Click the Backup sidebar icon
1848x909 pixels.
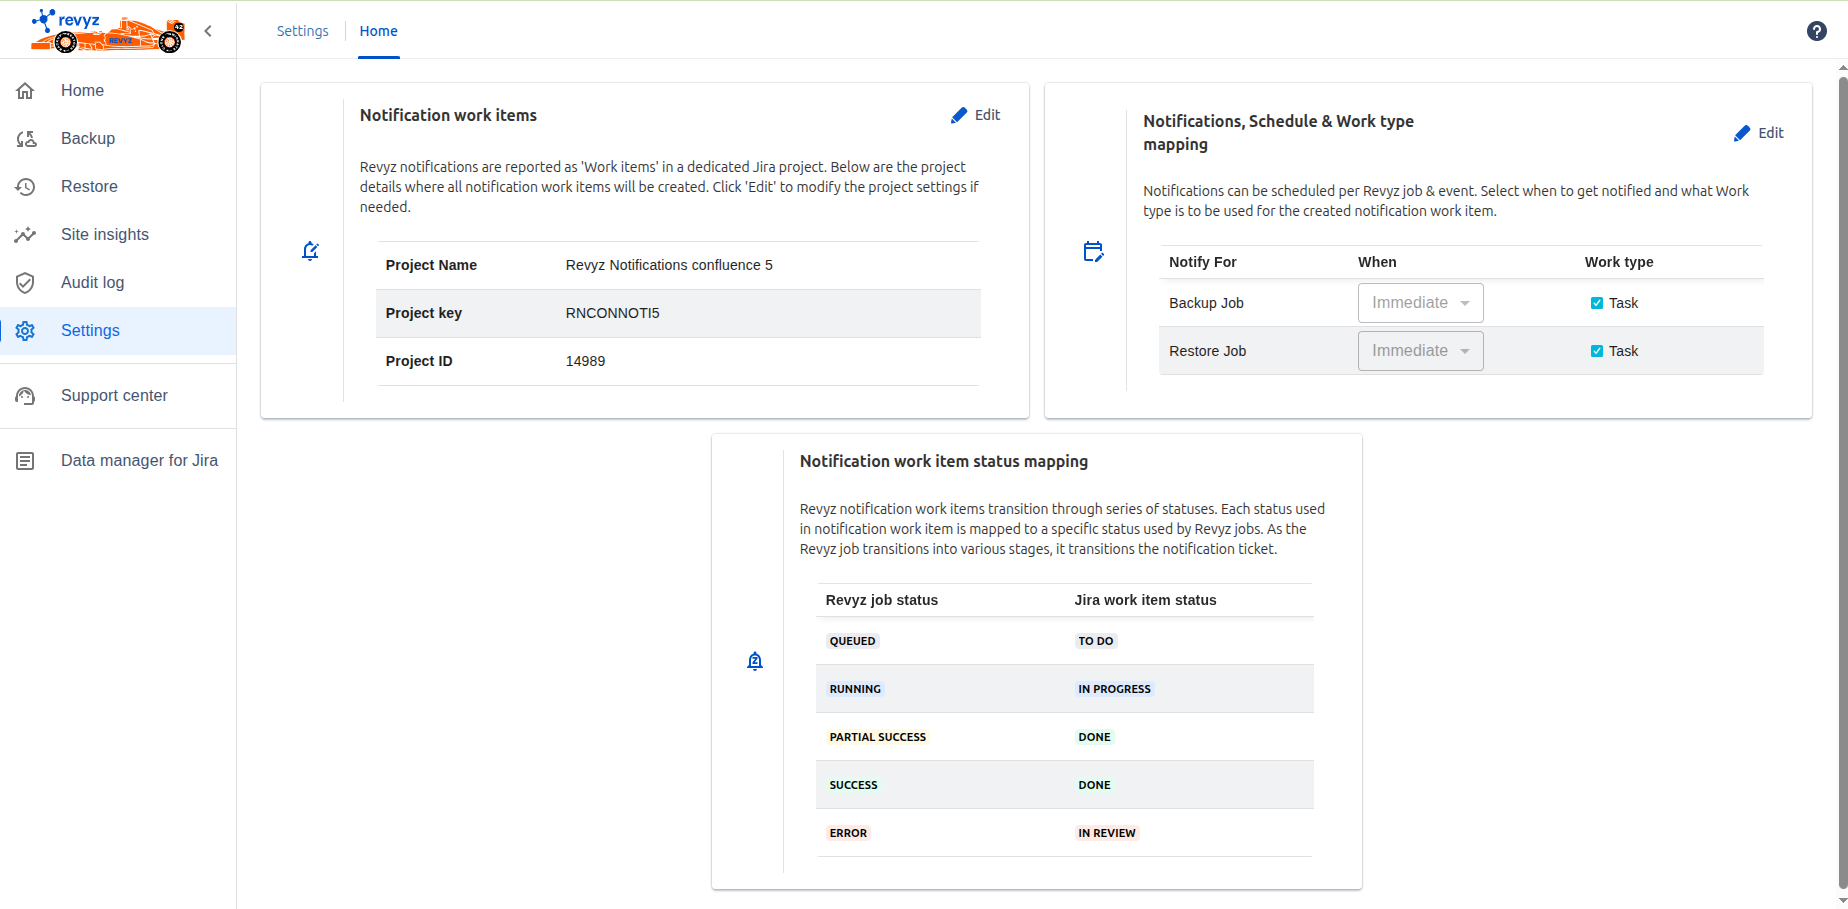[x=26, y=139]
